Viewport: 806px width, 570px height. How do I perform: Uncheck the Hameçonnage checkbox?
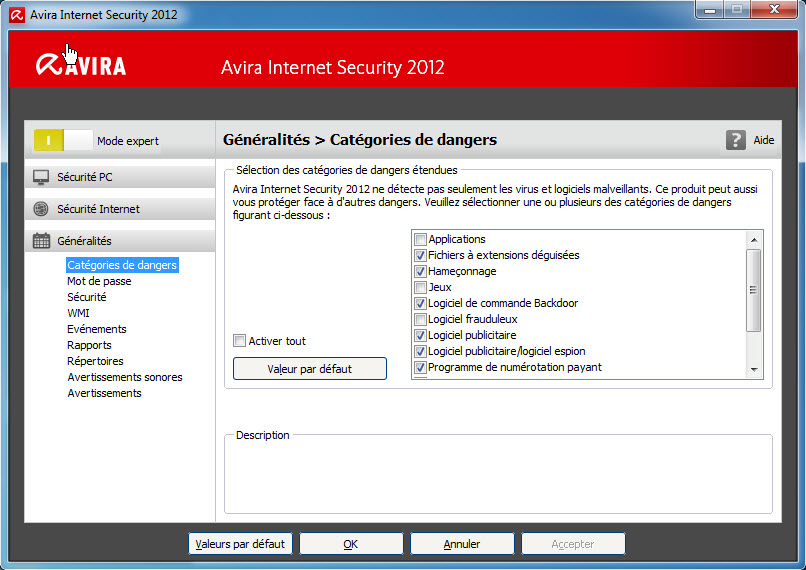click(420, 271)
